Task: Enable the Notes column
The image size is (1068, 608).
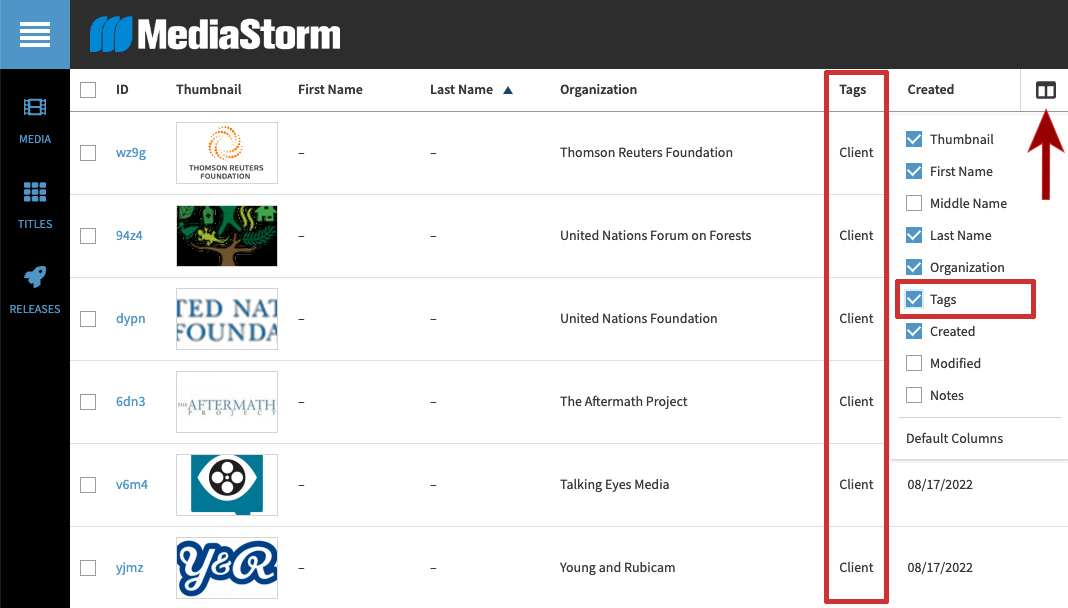Action: 914,395
